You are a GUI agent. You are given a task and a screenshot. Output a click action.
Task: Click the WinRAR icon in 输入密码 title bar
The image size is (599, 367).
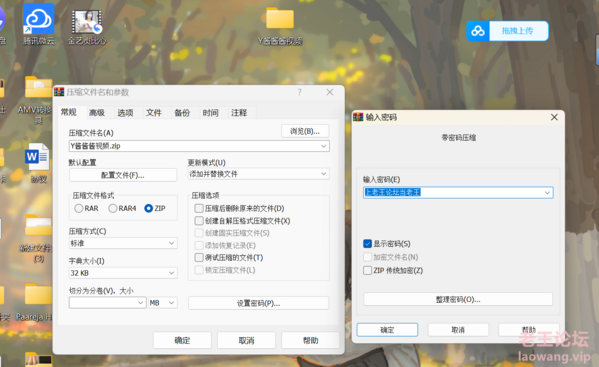tap(358, 117)
